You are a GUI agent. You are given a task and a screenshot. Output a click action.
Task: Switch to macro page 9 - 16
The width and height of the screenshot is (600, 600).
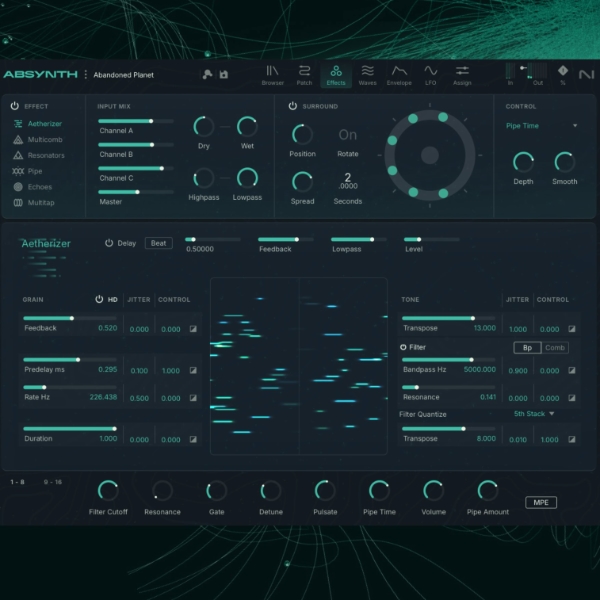53,482
